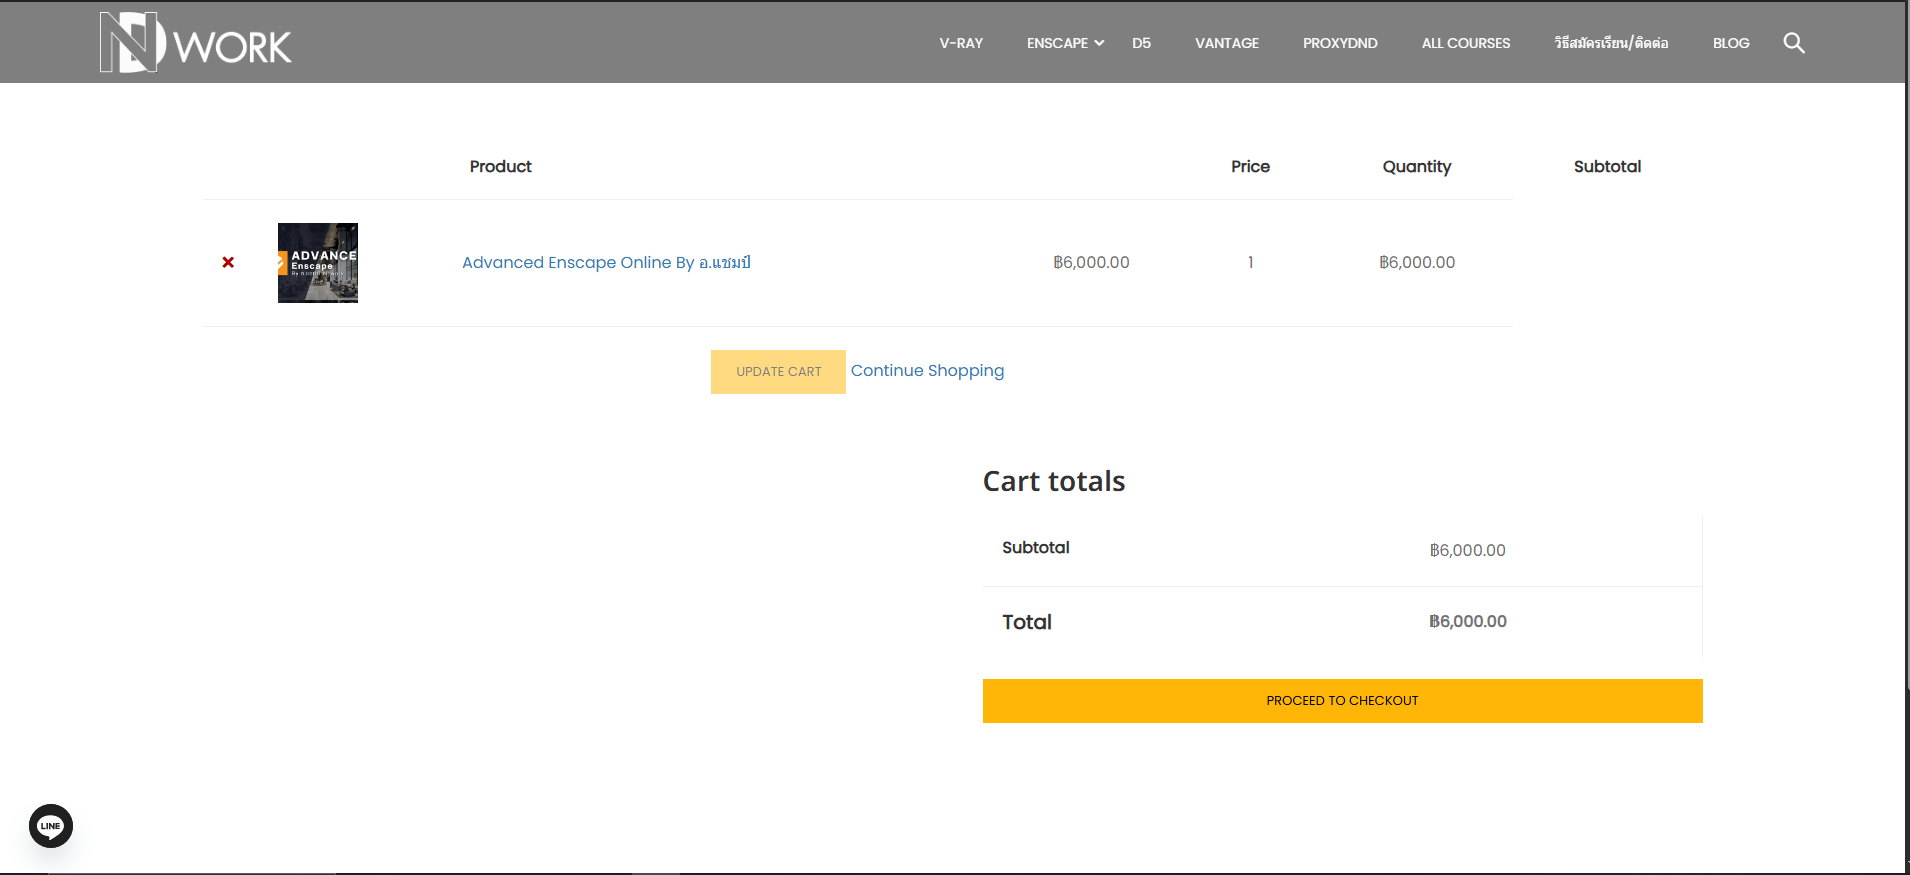Screen dimensions: 1910x875
Task: Go to the ENSCAPE menu label
Action: point(1056,43)
